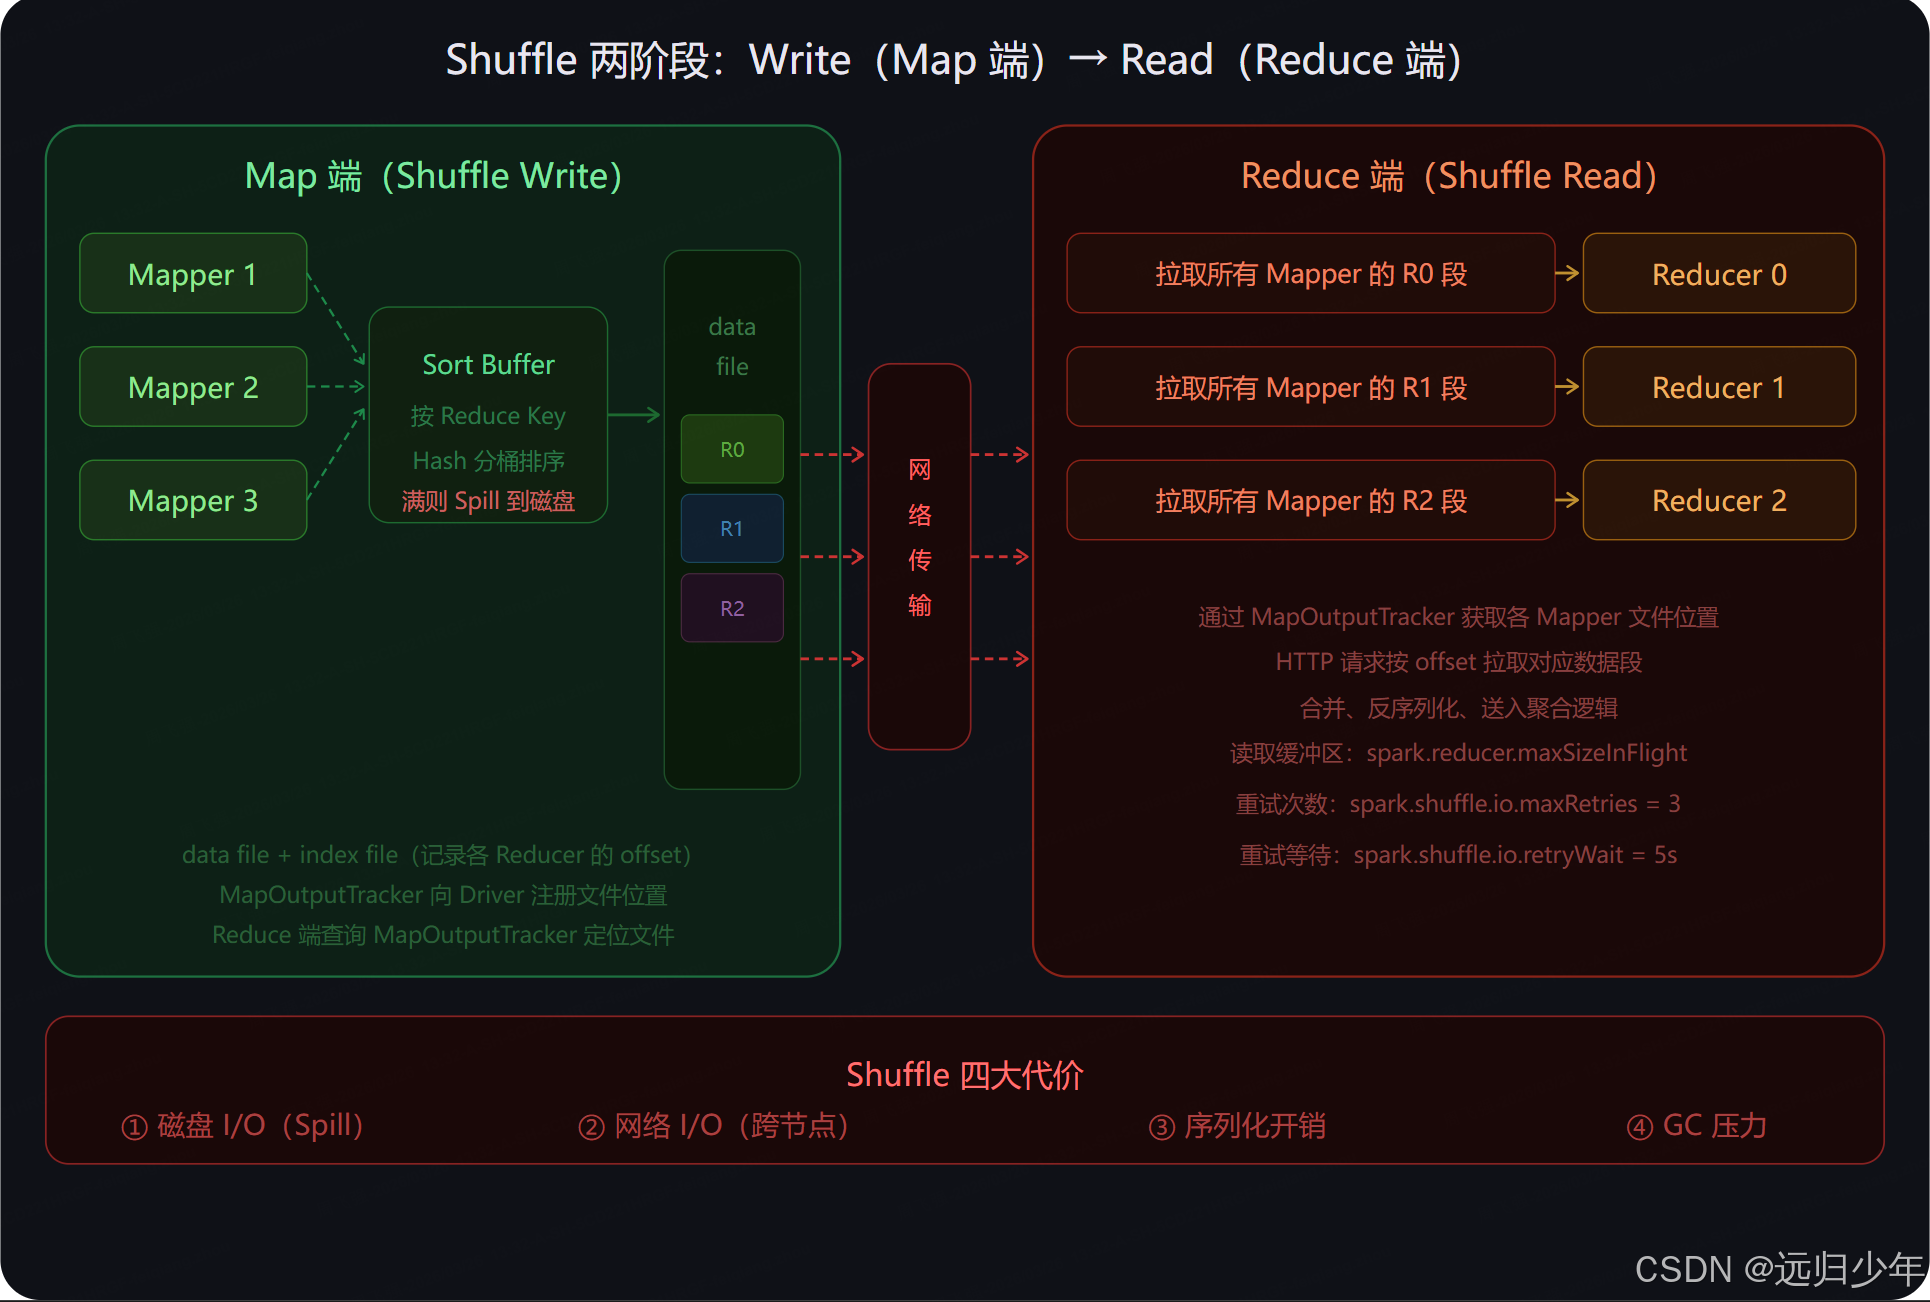
Task: Click 拉取所有 Mapper 的 R1 段 box
Action: click(x=1310, y=387)
